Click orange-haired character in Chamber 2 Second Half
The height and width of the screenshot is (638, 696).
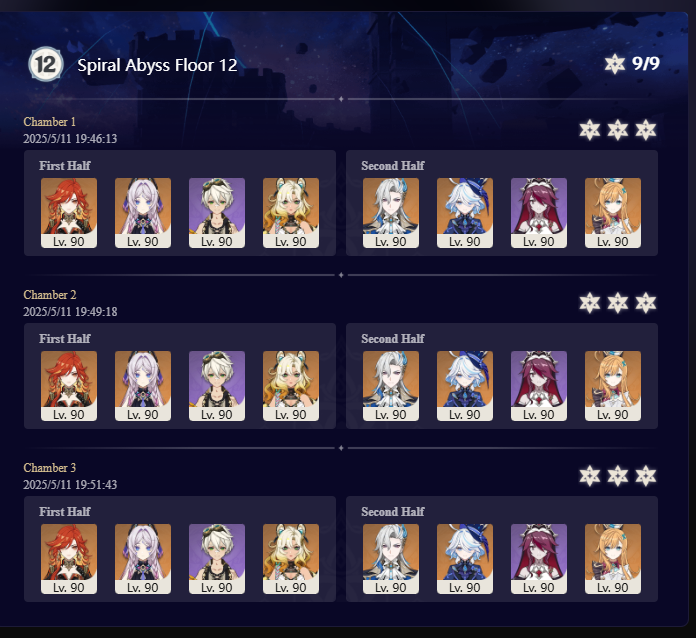tap(613, 386)
